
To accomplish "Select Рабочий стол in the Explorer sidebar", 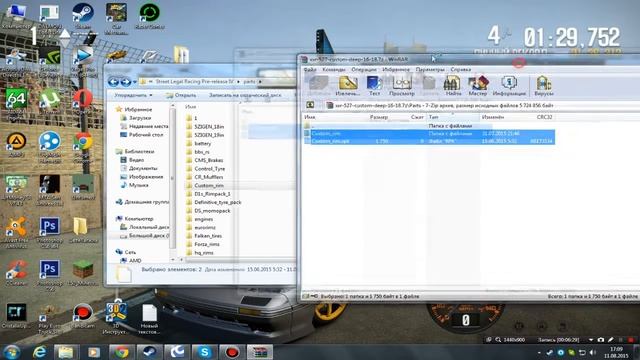I will click(146, 134).
